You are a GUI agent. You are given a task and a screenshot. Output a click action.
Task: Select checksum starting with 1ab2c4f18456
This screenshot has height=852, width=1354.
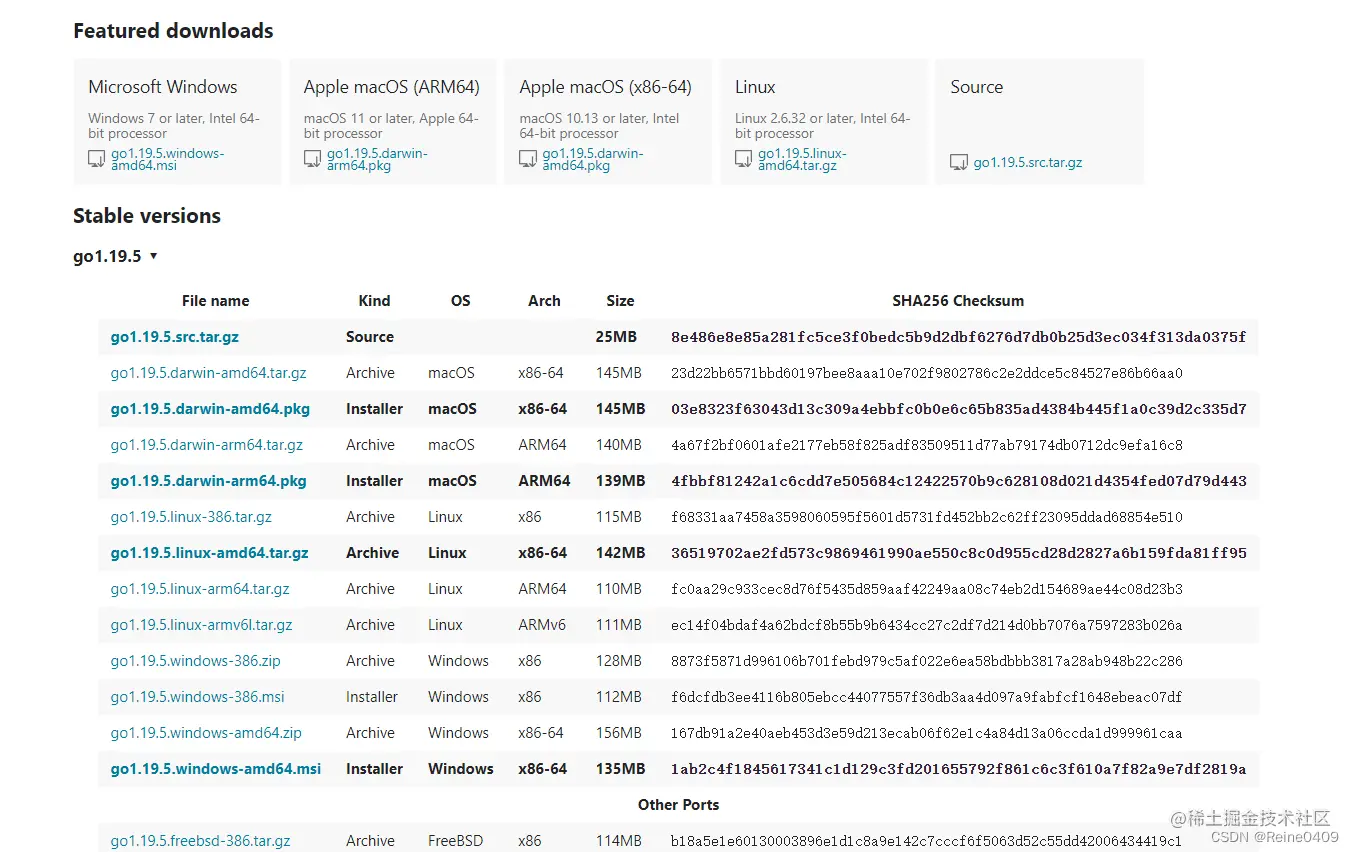pos(959,769)
